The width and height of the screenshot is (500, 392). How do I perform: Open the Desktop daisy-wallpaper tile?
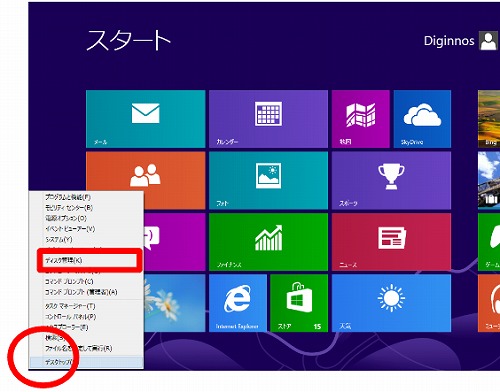174,303
